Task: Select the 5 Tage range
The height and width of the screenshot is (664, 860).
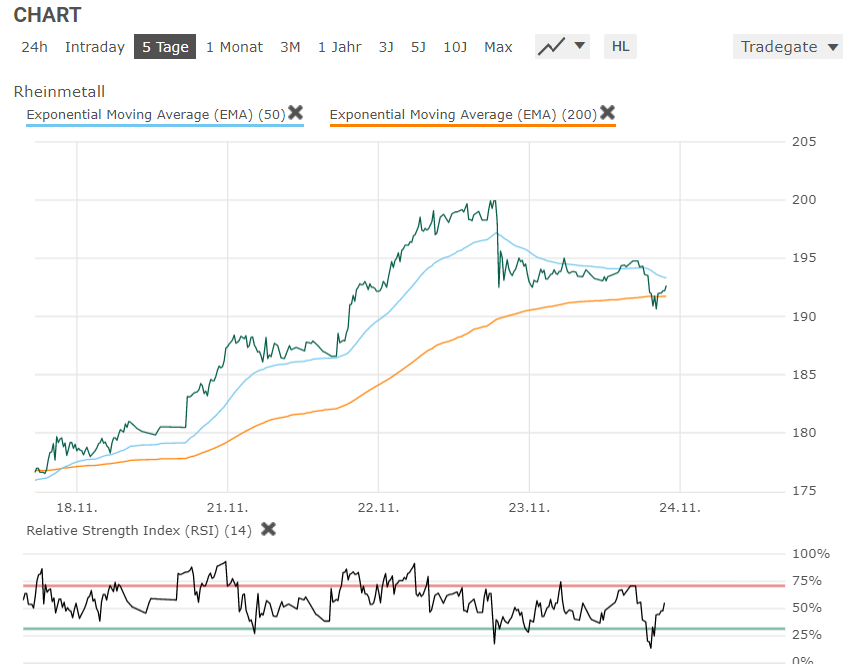Action: (x=165, y=47)
